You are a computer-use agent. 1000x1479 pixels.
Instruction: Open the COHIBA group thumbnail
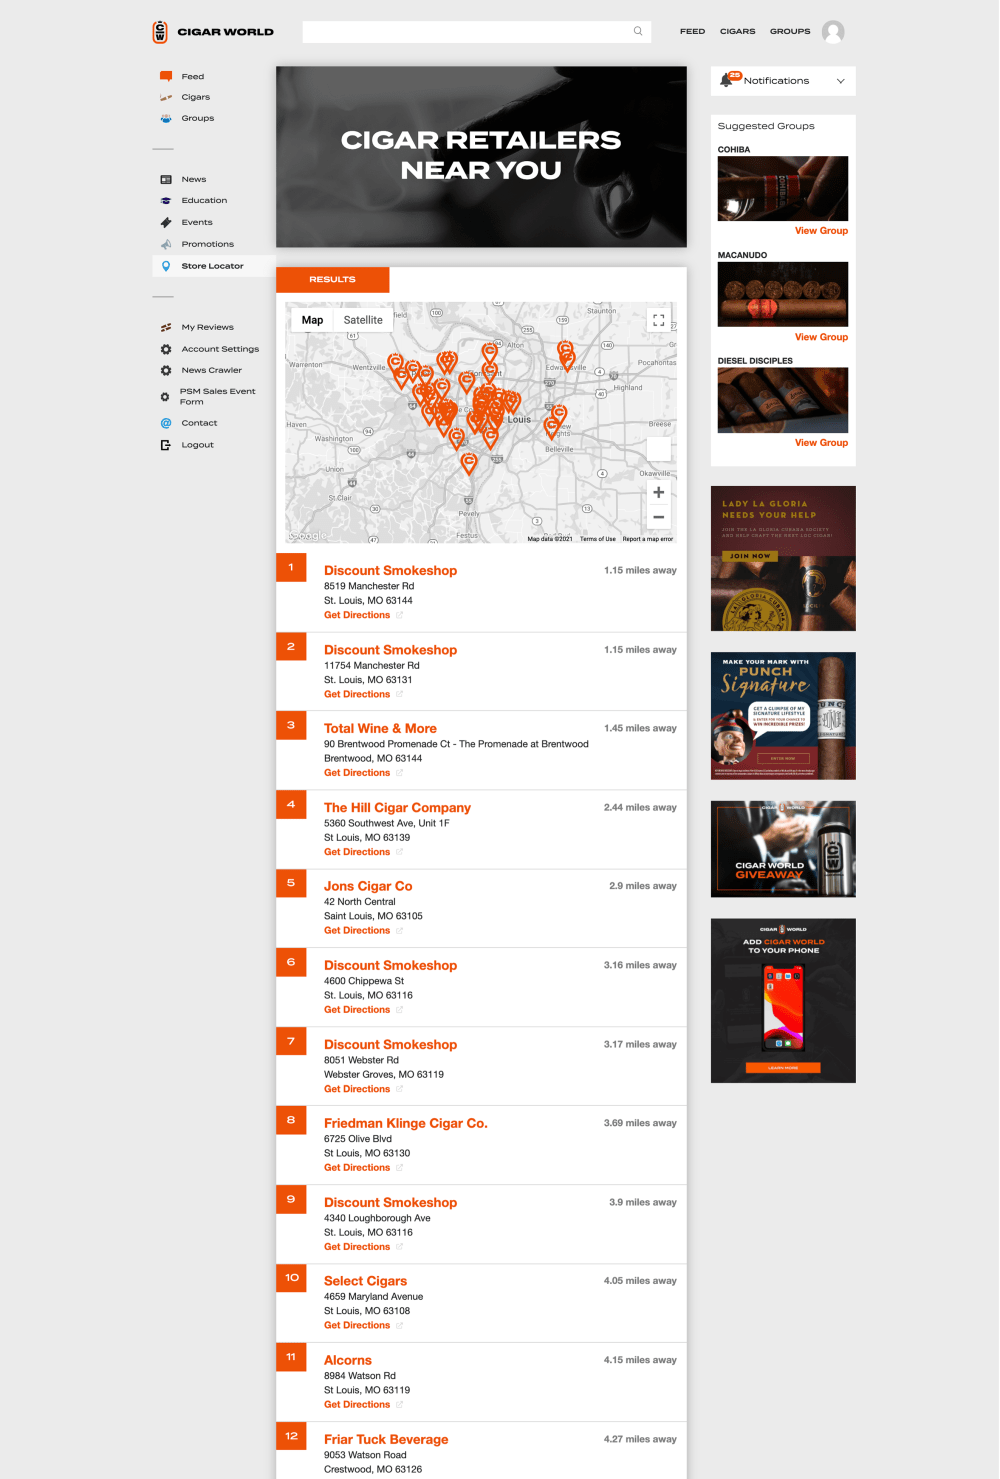click(783, 189)
